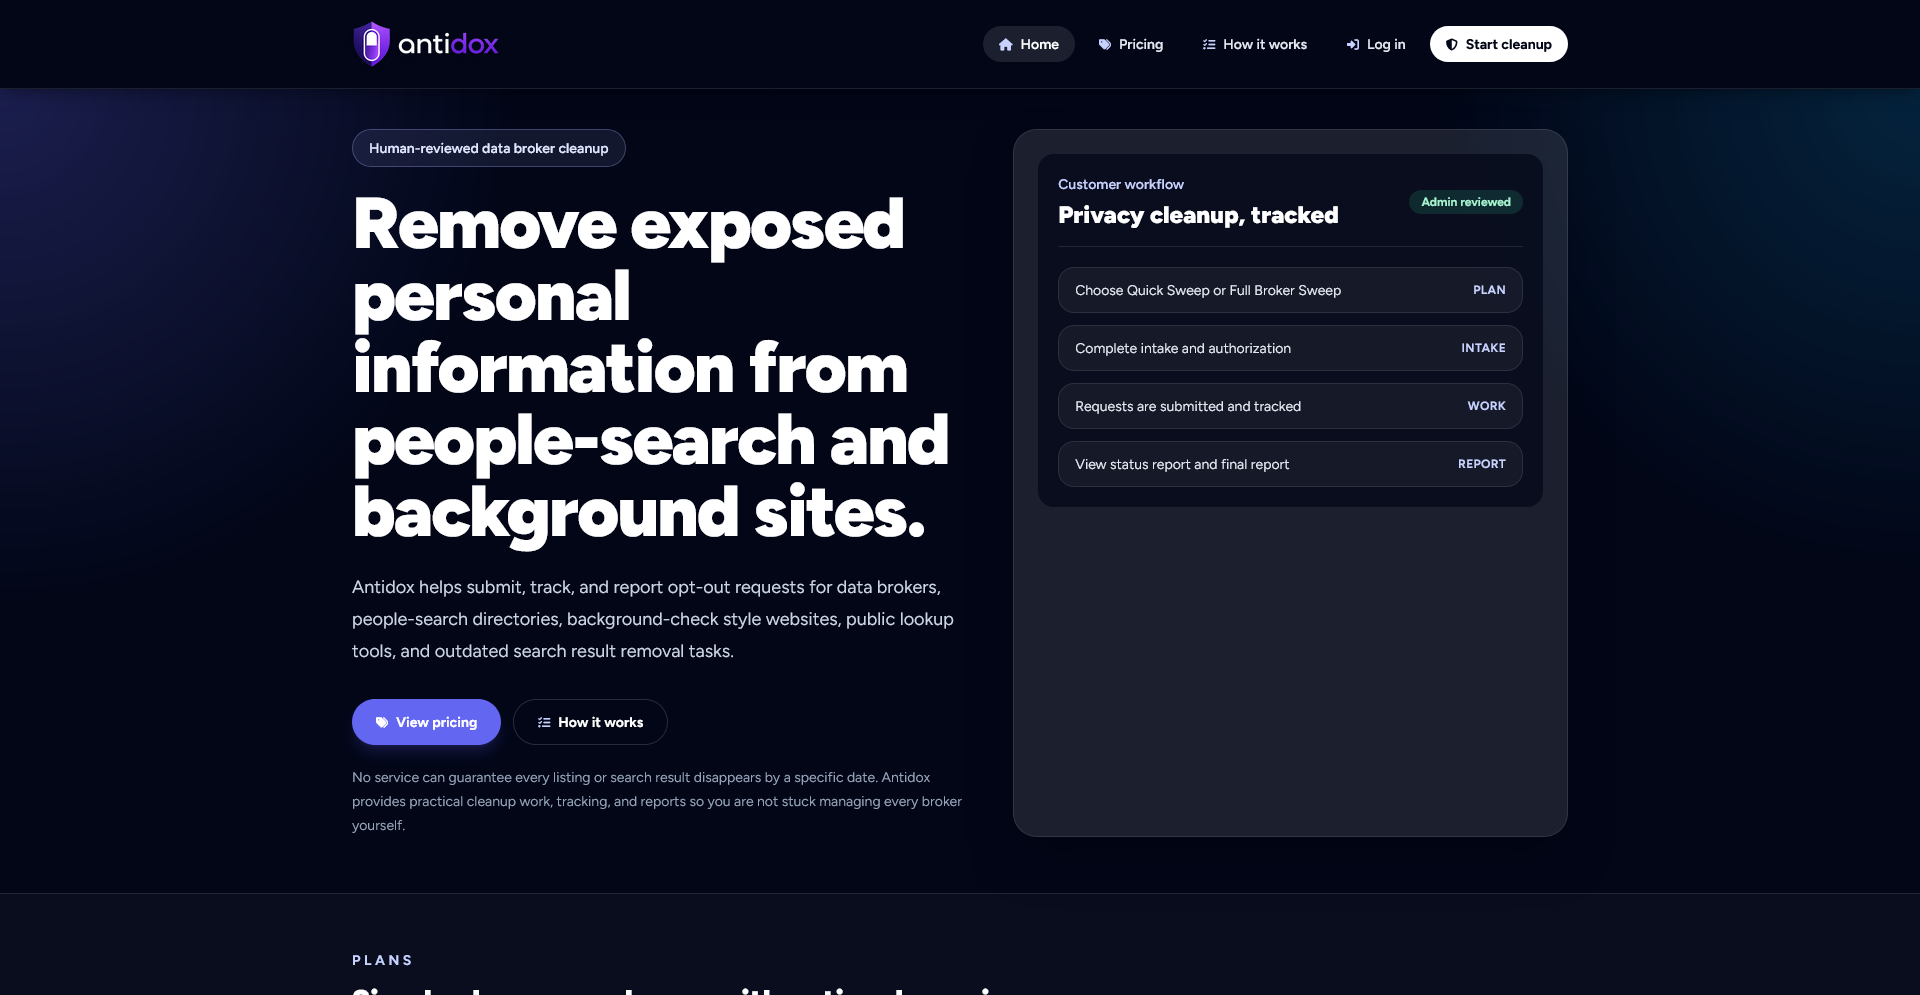The image size is (1920, 995).
Task: Click the house icon in the Home nav item
Action: 1006,45
